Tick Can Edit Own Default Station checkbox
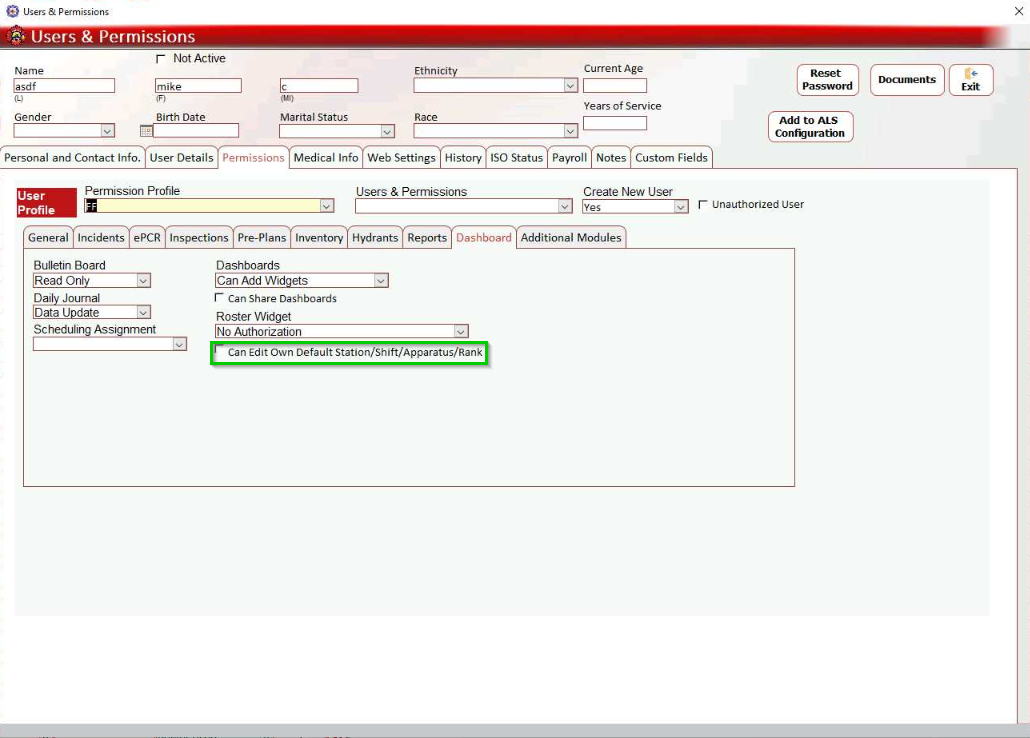The height and width of the screenshot is (738, 1030). point(220,351)
